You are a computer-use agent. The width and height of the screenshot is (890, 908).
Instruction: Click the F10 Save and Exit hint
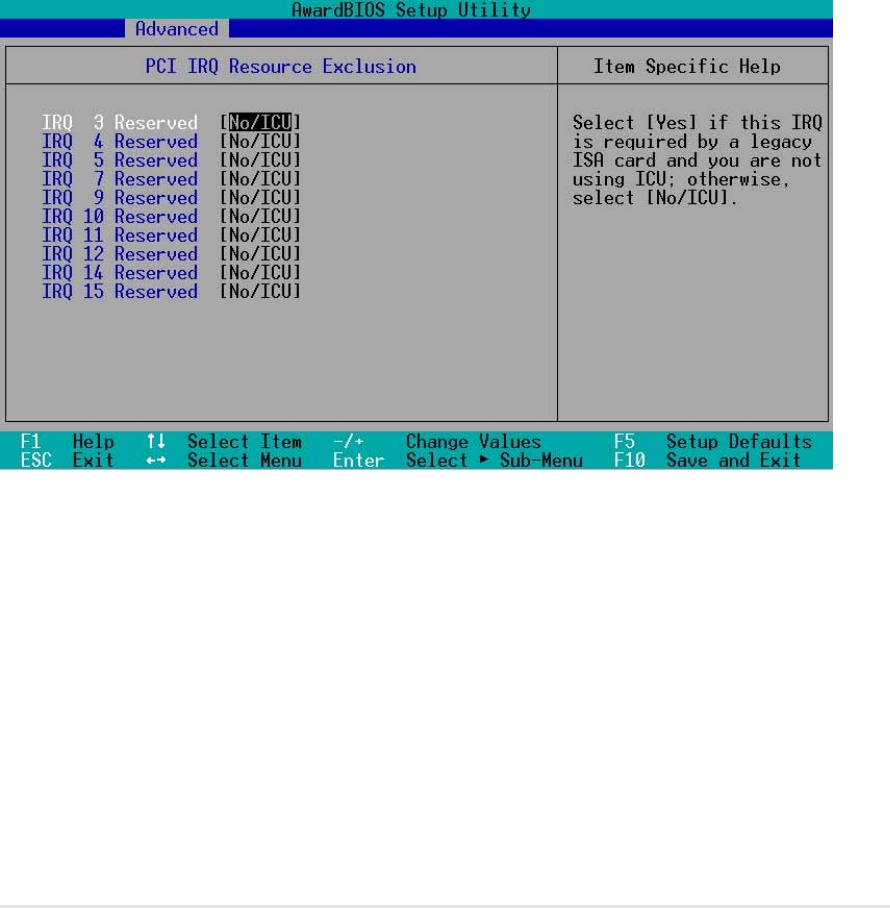point(708,460)
